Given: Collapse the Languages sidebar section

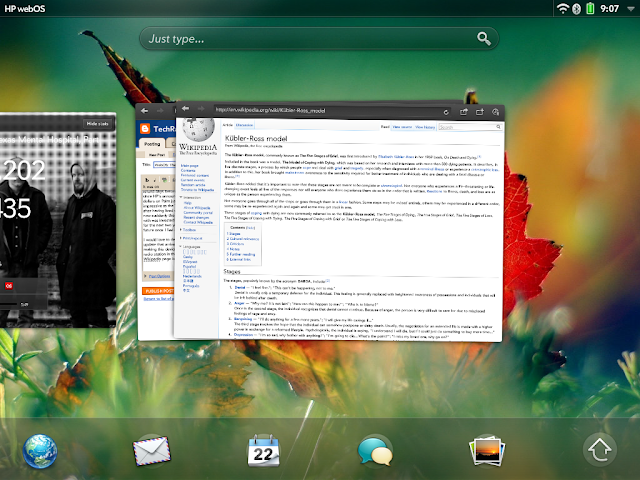Looking at the screenshot, I should pyautogui.click(x=190, y=247).
